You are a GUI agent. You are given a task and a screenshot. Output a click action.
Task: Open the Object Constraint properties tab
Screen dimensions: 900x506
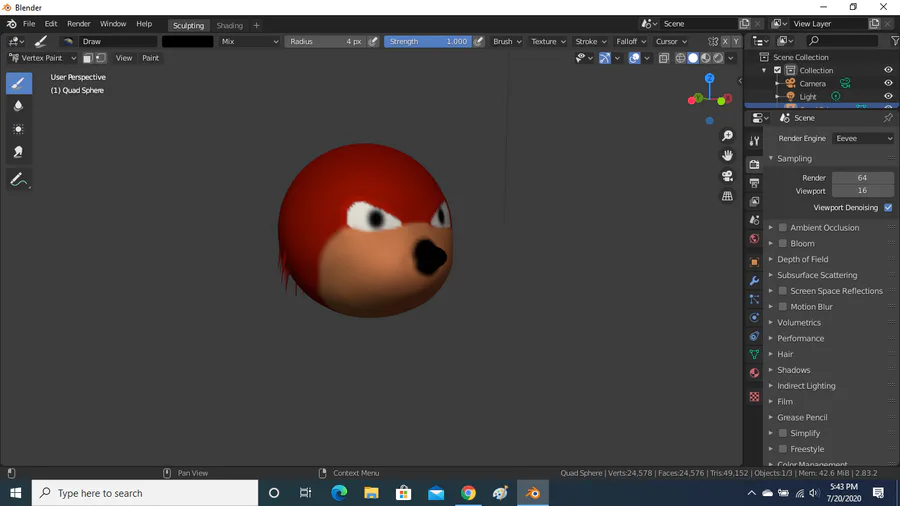(x=754, y=336)
